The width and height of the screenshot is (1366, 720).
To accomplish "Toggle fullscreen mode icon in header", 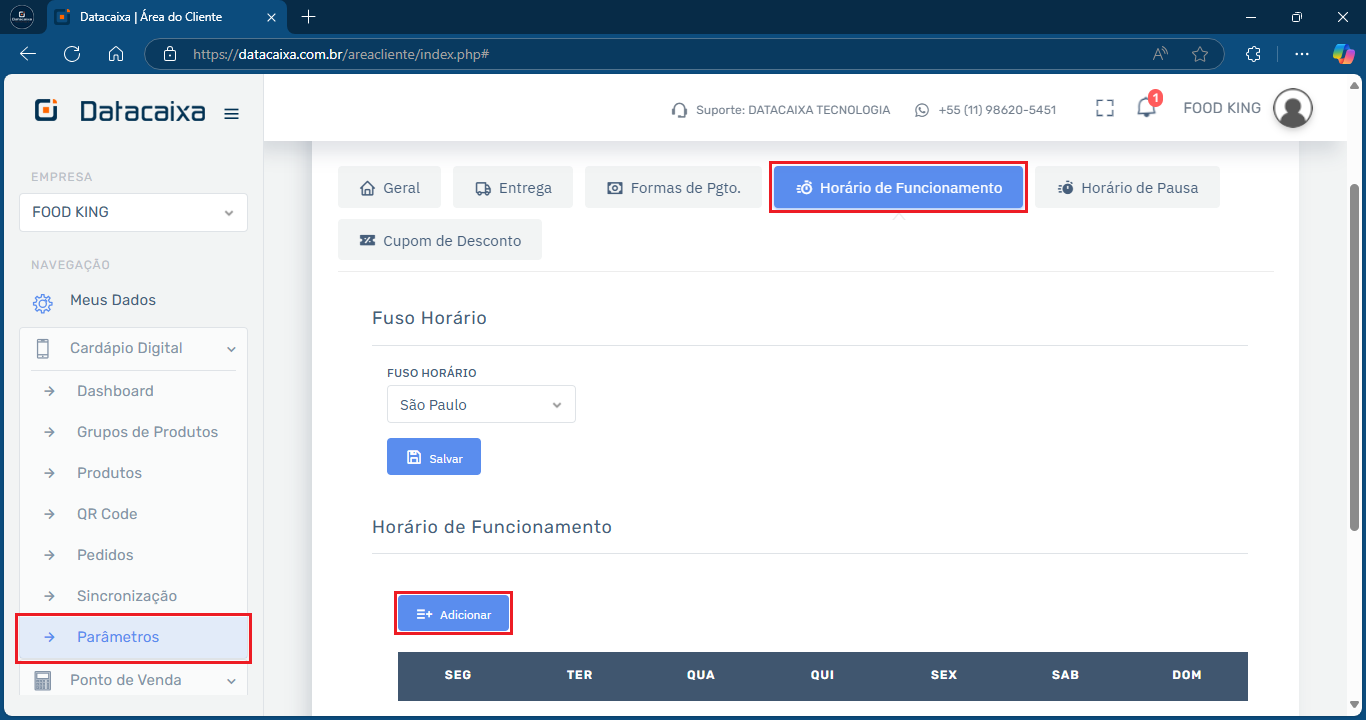I will [x=1104, y=109].
